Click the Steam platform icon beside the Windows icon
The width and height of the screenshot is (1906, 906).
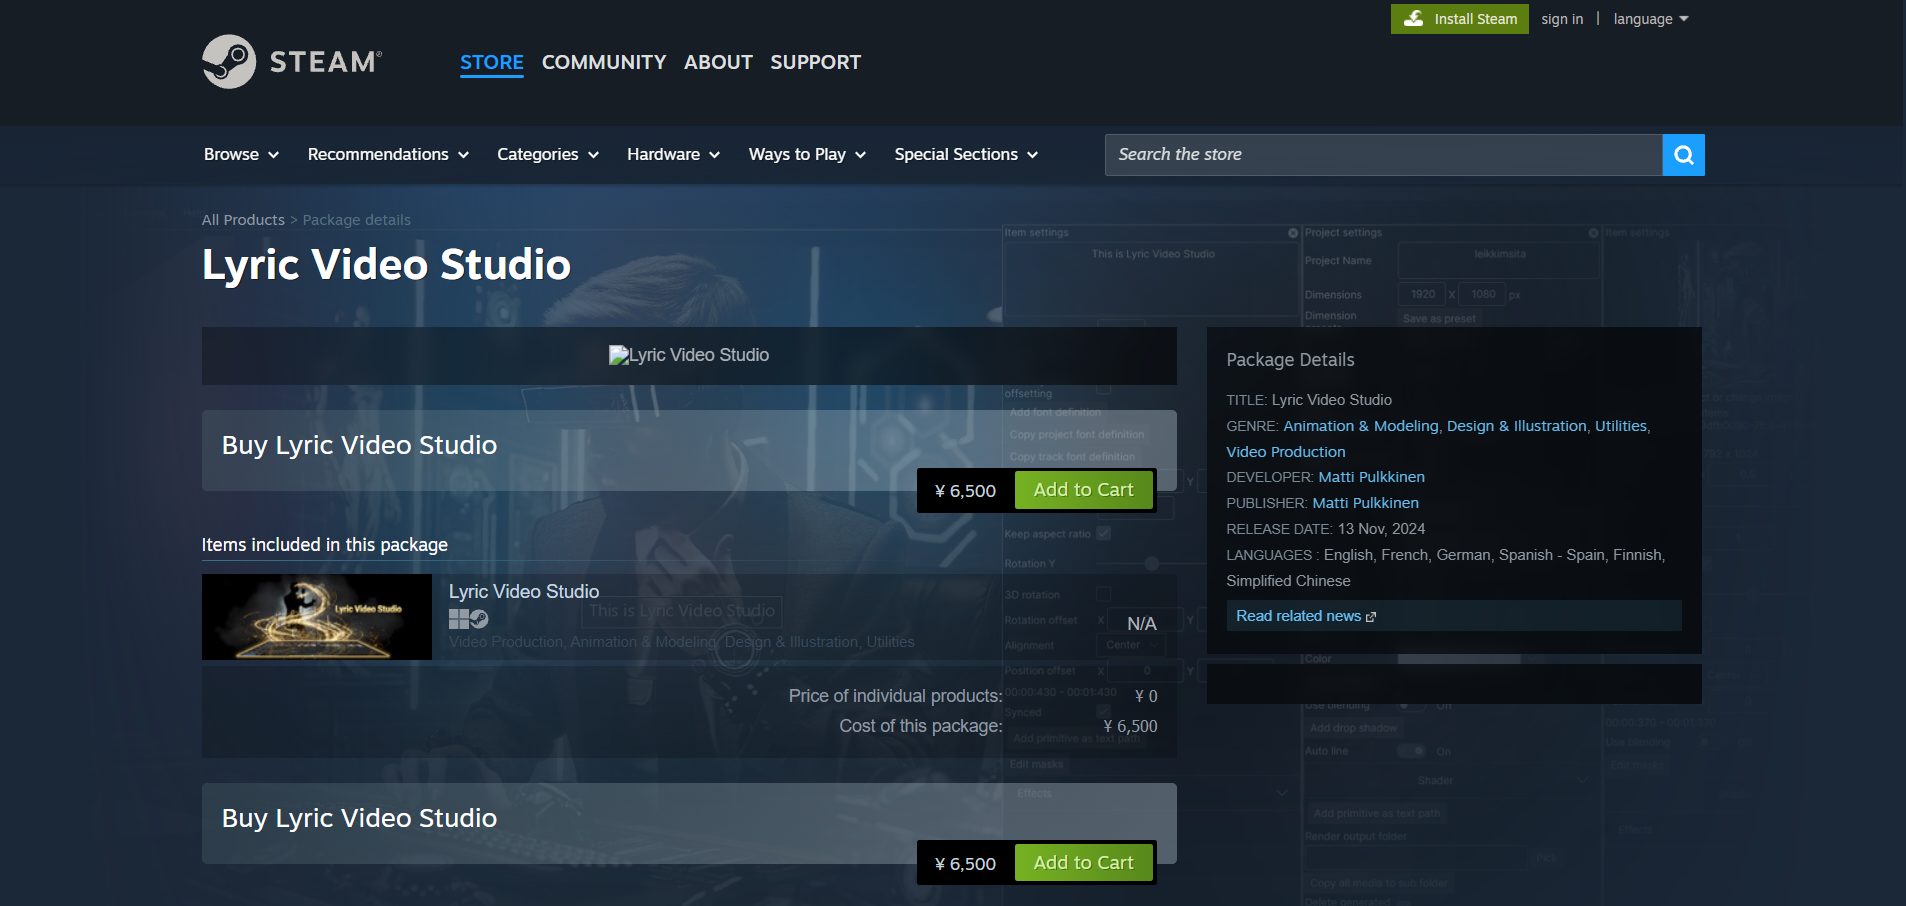[x=479, y=619]
